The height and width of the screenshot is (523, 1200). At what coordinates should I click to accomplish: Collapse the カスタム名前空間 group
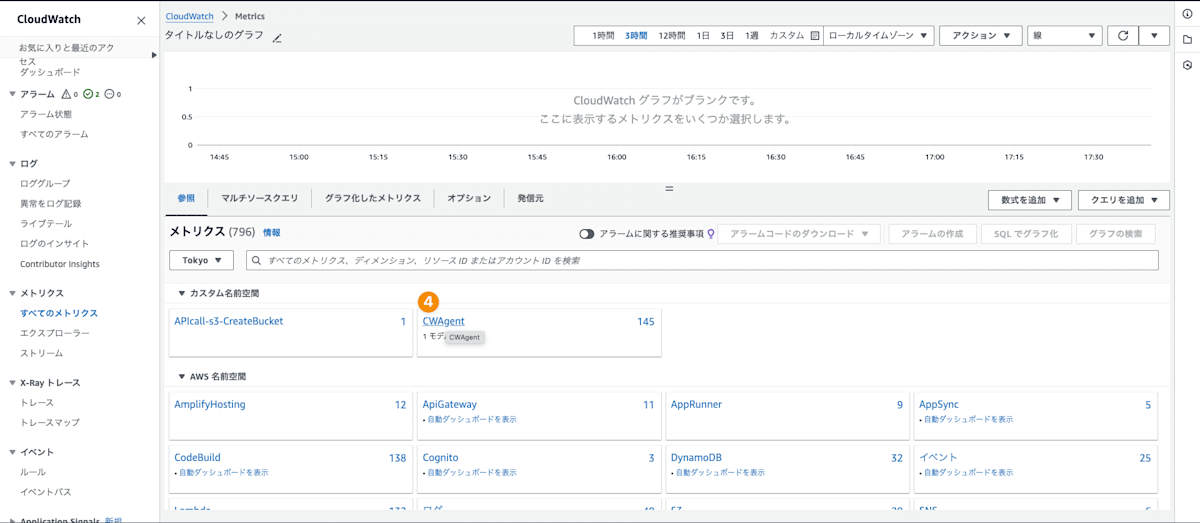182,293
